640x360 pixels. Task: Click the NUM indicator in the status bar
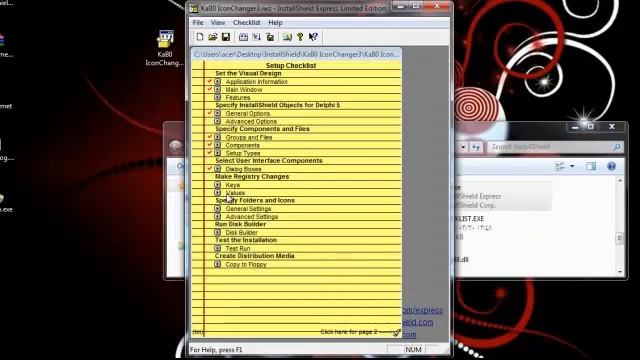click(x=413, y=349)
